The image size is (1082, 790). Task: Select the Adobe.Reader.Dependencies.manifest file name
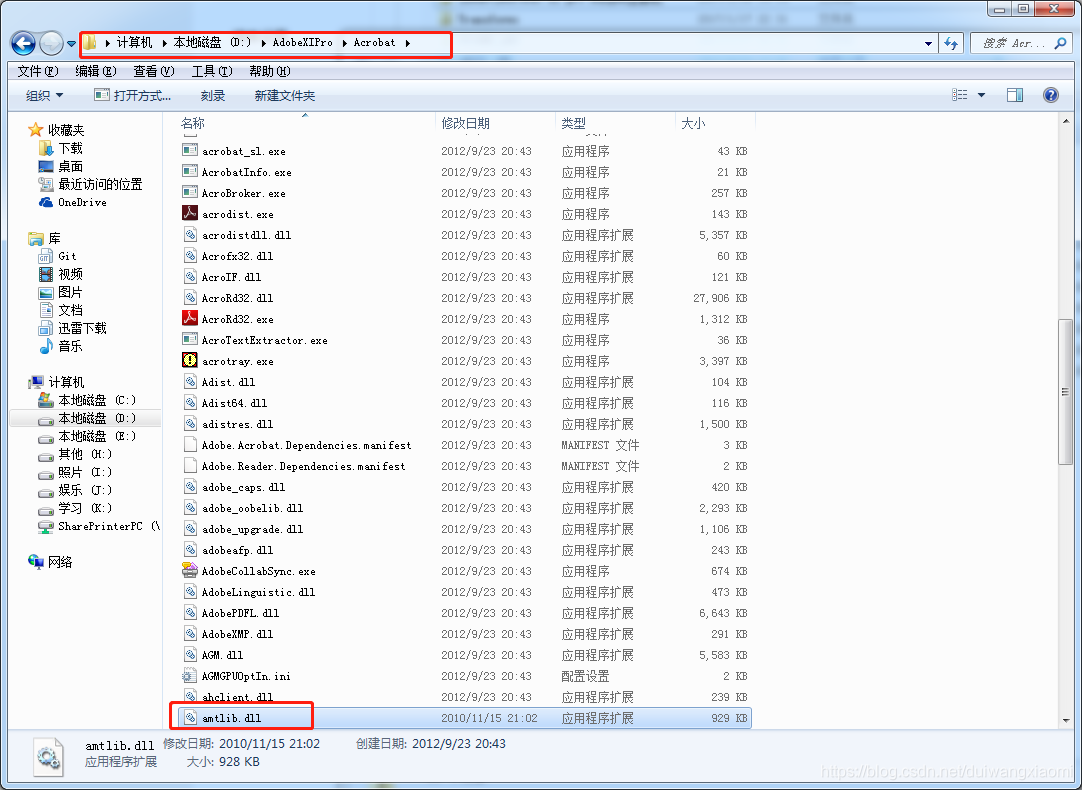[304, 466]
